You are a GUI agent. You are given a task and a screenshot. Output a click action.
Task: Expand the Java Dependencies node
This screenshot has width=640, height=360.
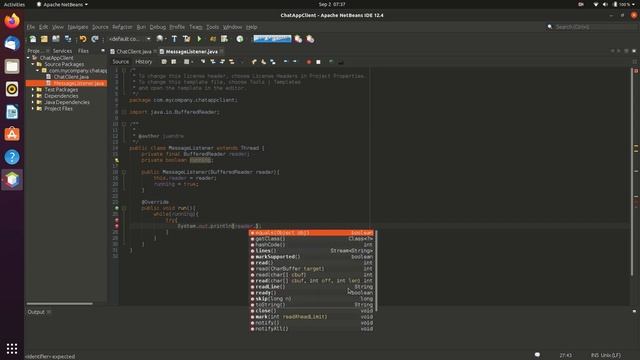(x=33, y=102)
